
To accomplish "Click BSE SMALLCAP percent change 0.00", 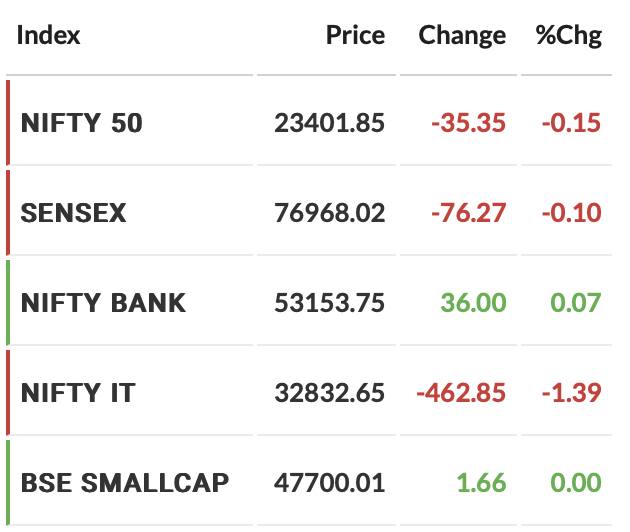I will pos(576,483).
